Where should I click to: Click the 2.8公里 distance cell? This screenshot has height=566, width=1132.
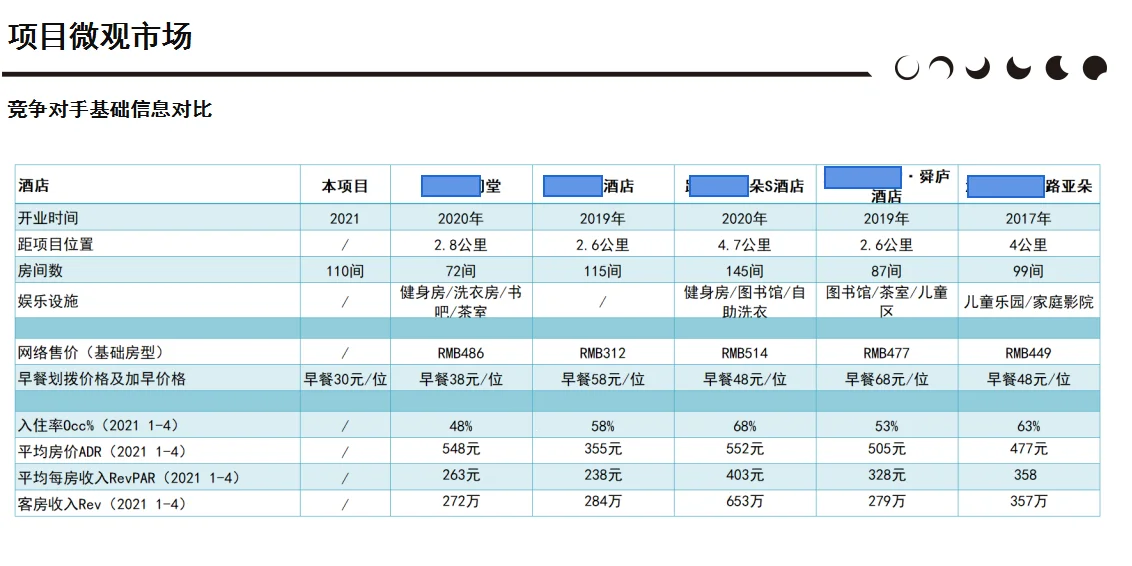point(461,245)
